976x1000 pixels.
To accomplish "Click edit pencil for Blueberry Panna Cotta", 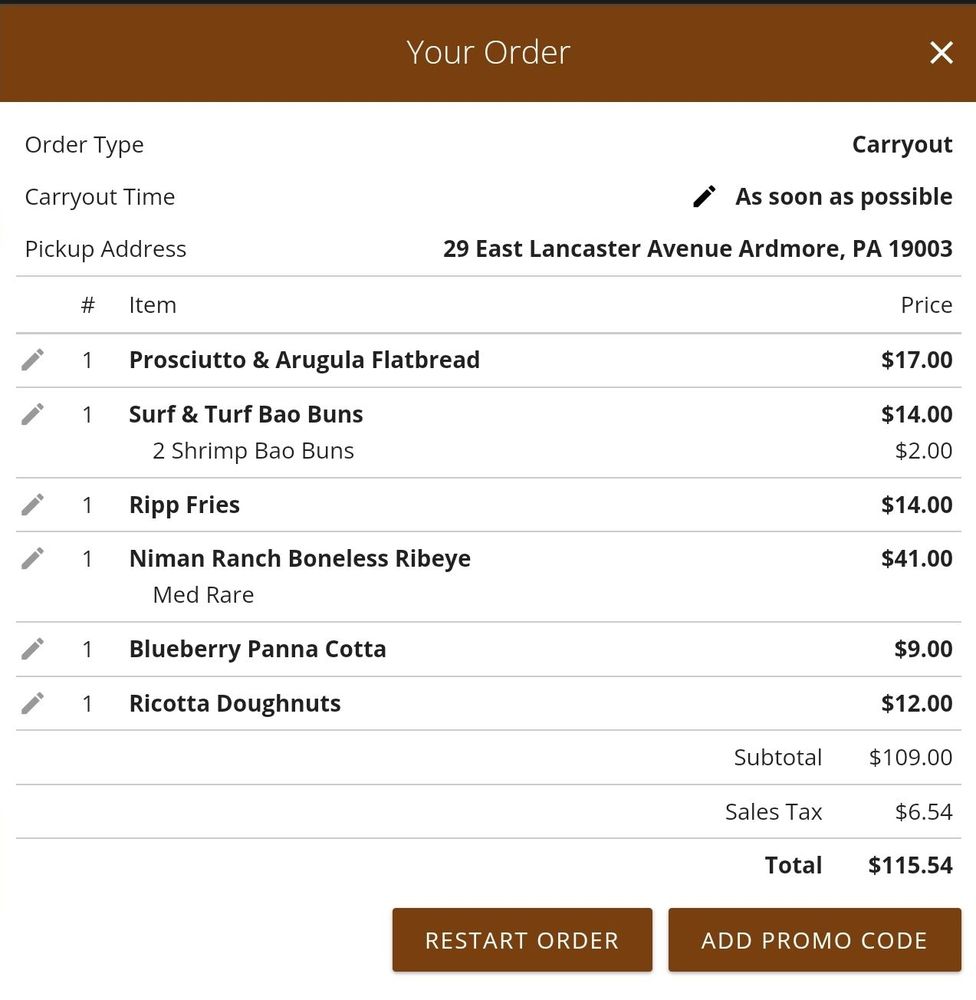I will [x=33, y=649].
